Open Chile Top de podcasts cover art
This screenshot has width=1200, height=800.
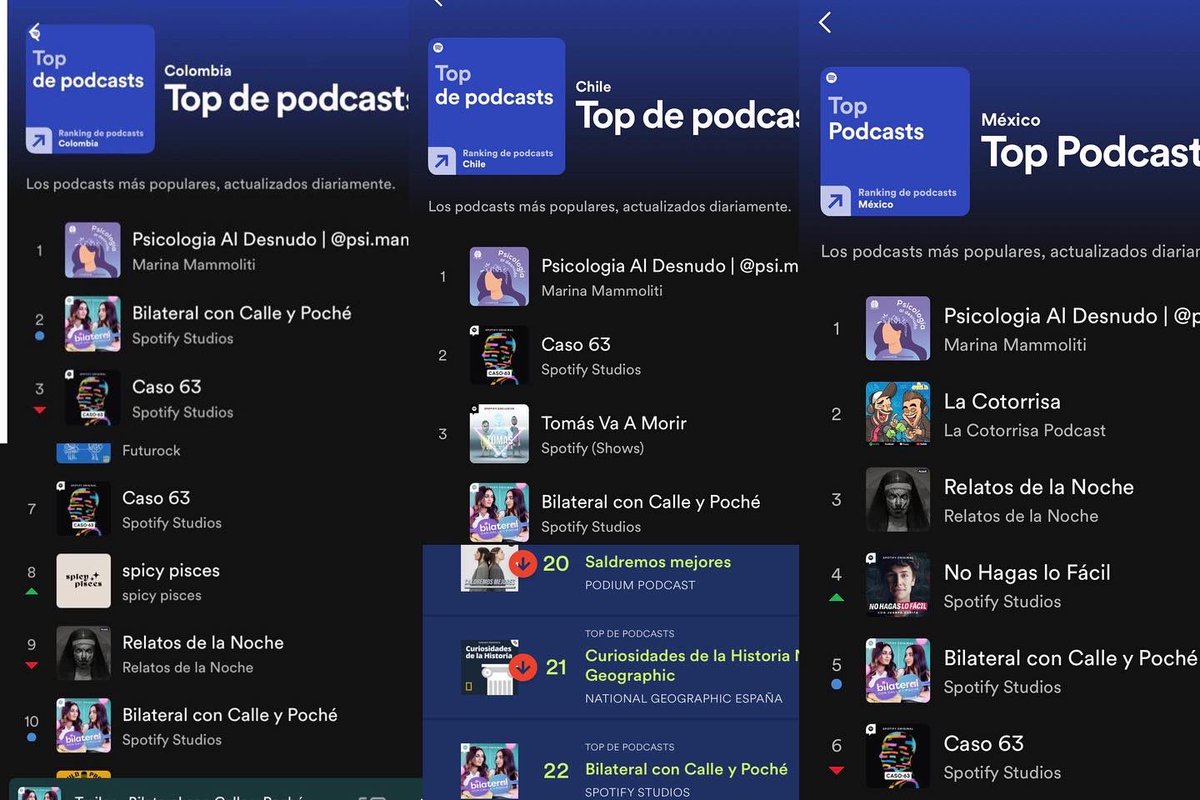[x=497, y=107]
